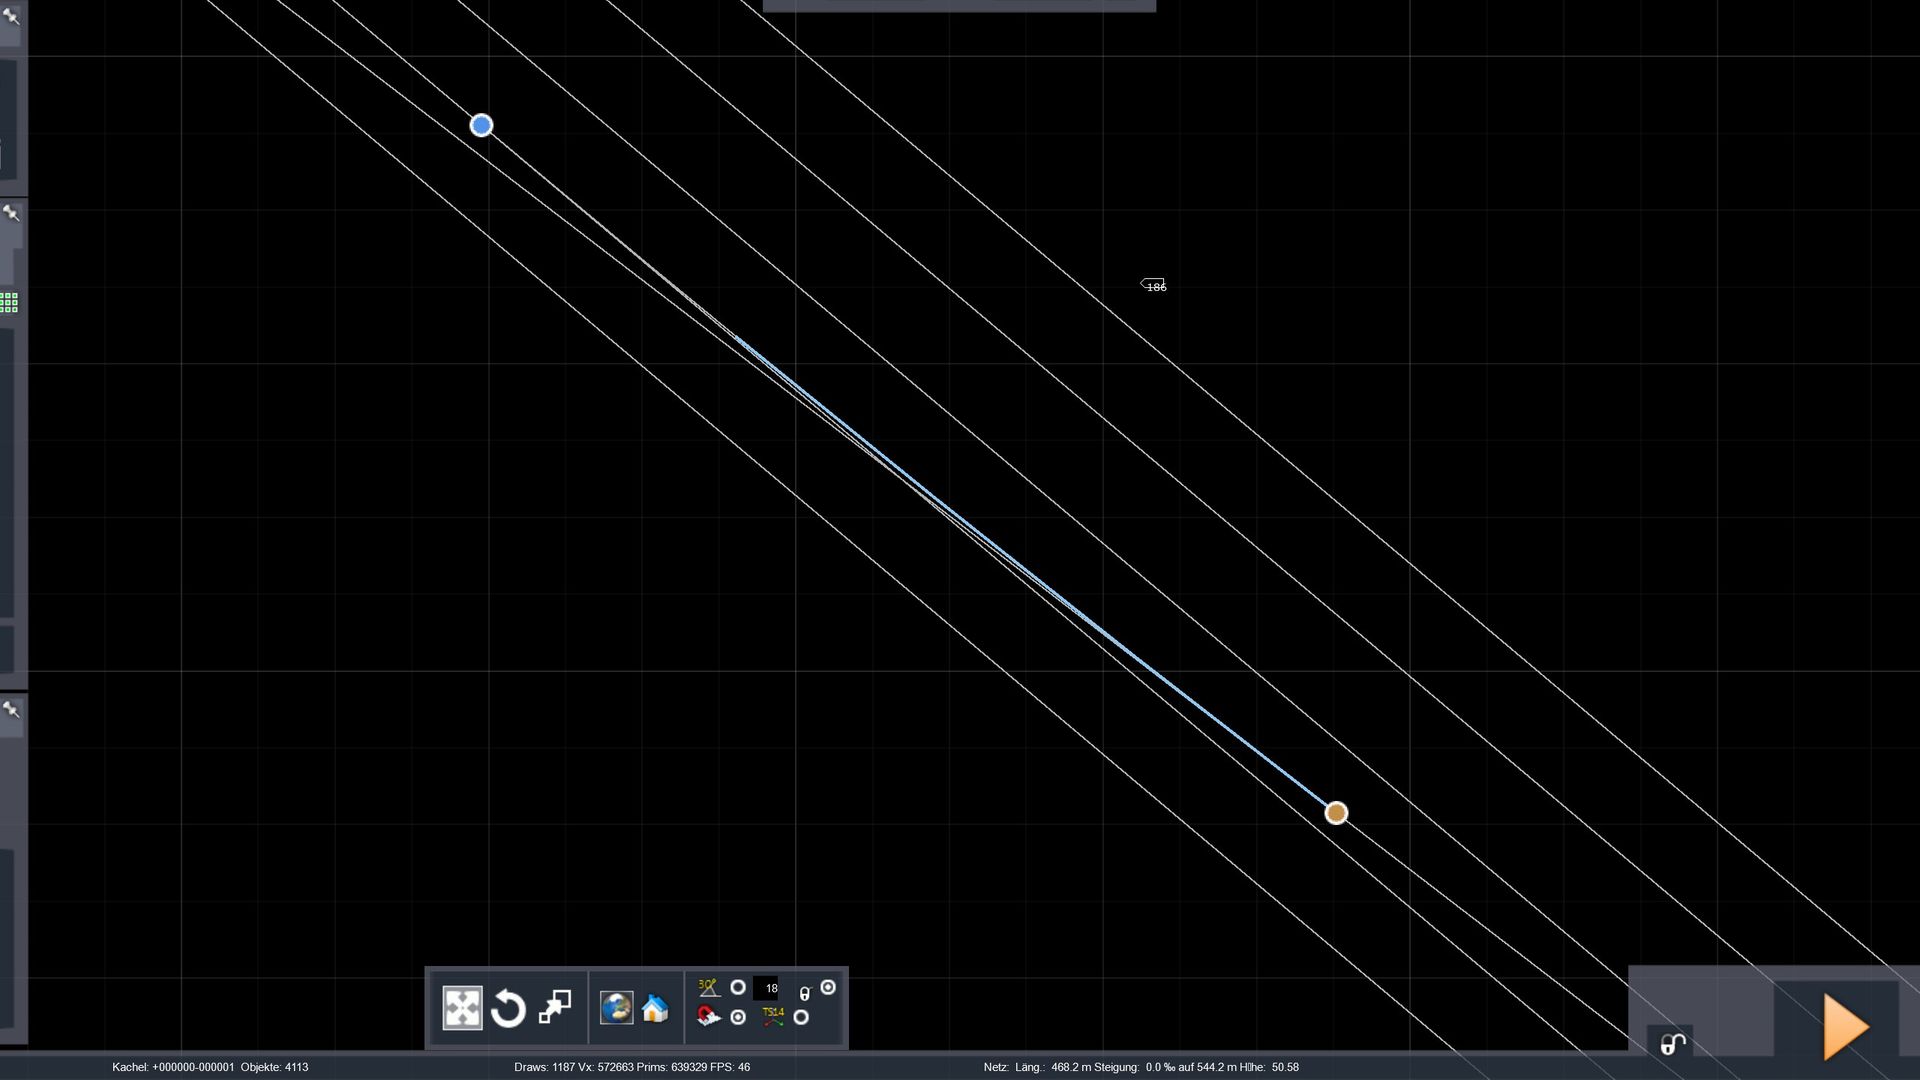Select the rotate object tool
The height and width of the screenshot is (1080, 1920).
508,1008
